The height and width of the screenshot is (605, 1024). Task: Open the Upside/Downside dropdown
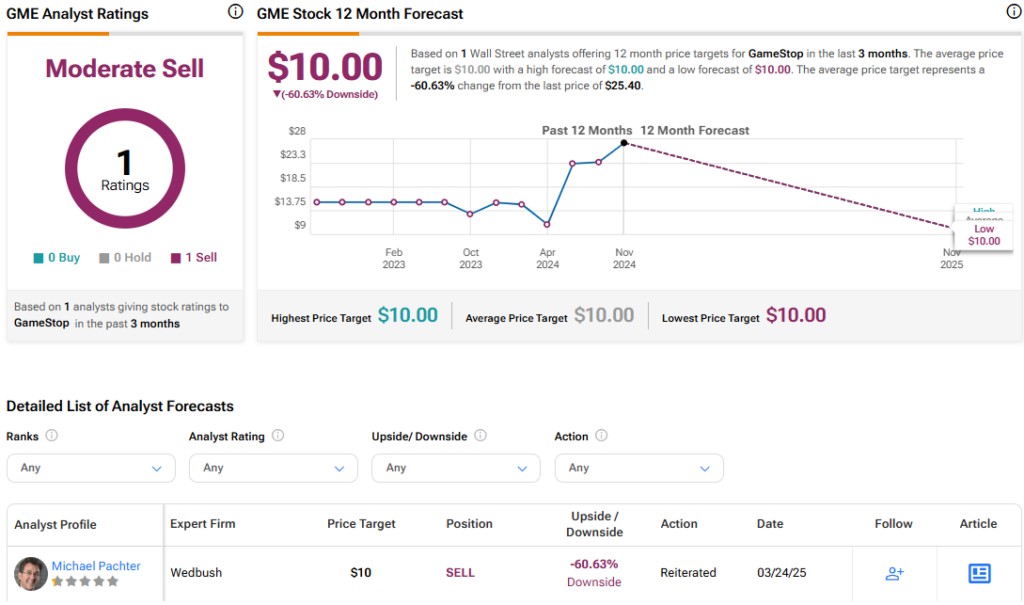click(x=456, y=468)
